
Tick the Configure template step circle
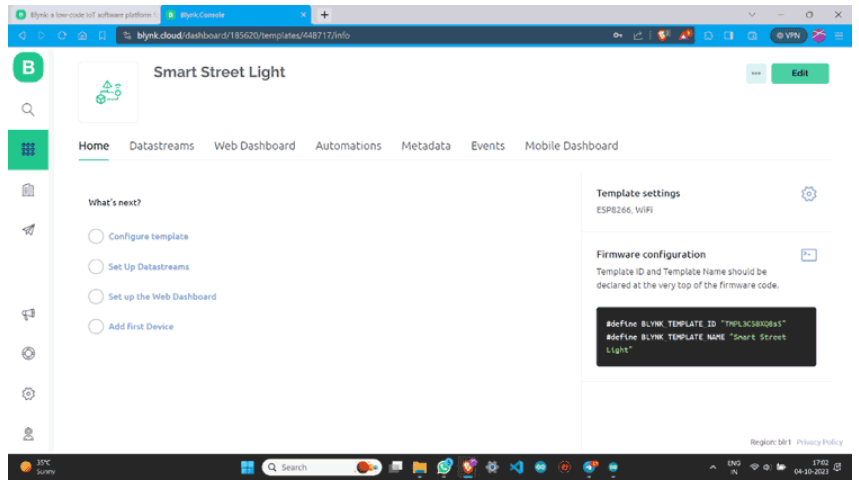pyautogui.click(x=96, y=237)
